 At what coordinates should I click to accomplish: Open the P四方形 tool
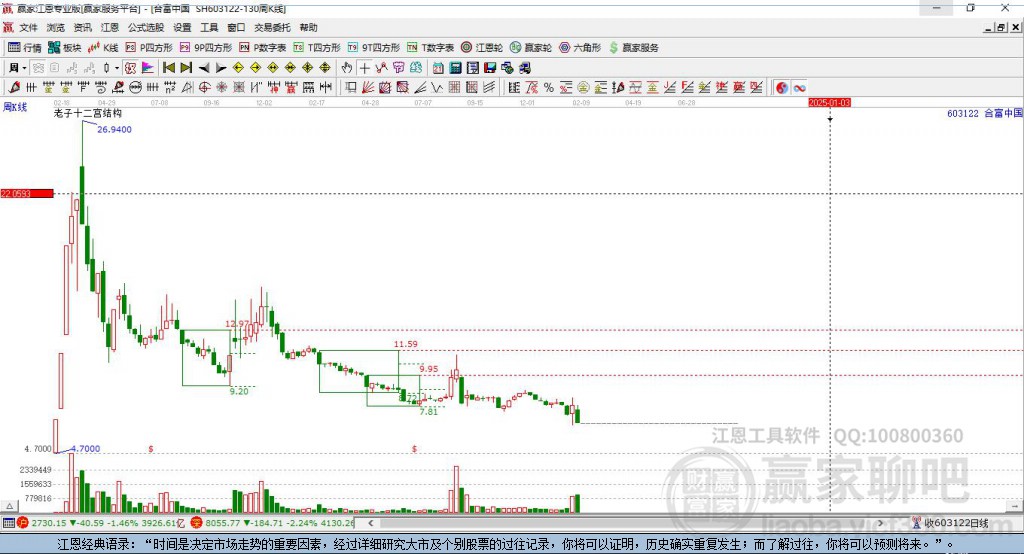(149, 48)
